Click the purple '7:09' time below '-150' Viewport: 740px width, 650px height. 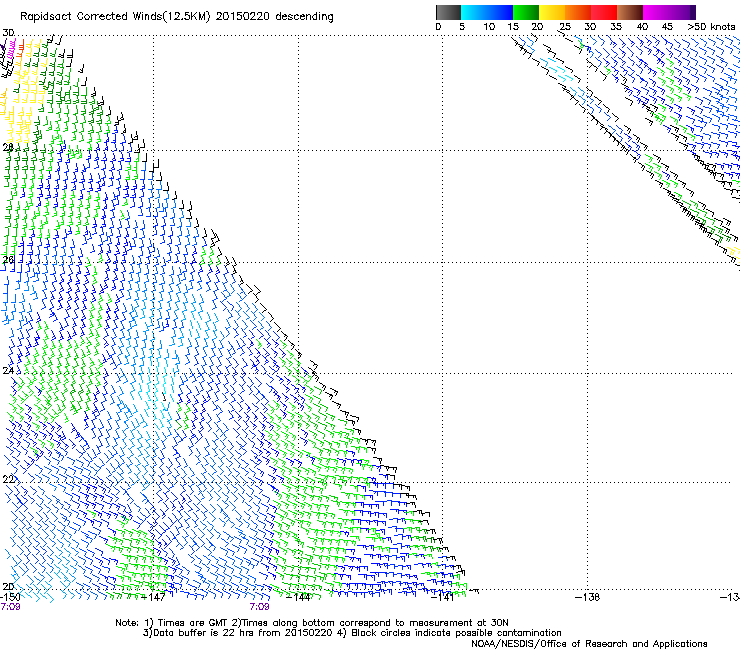pos(10,607)
